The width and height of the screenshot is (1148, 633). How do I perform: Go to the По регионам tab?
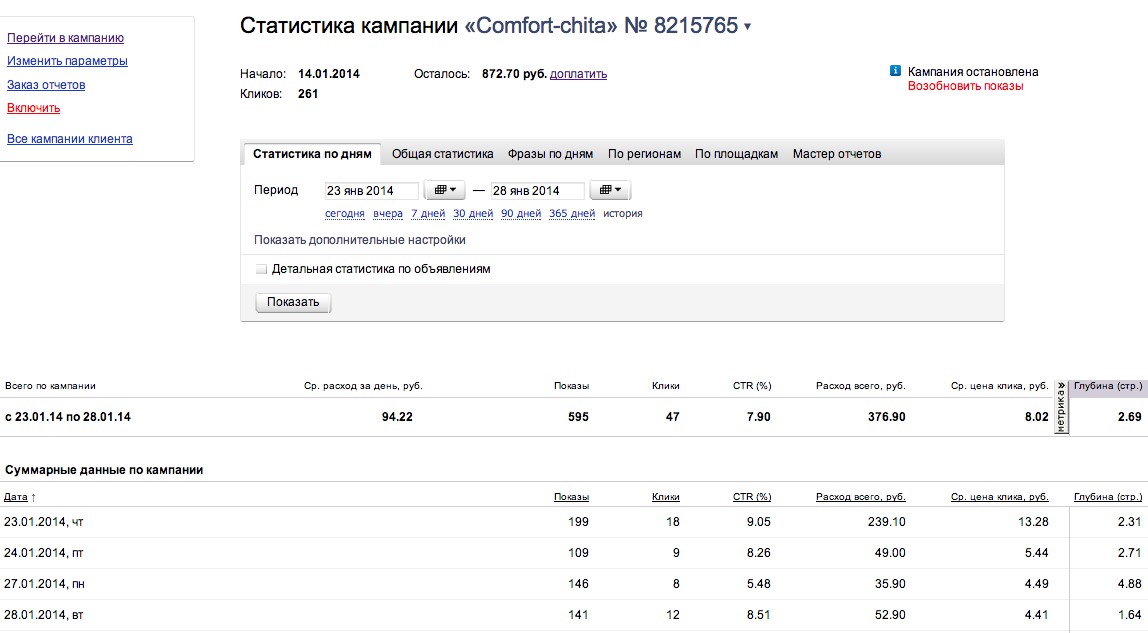point(644,154)
